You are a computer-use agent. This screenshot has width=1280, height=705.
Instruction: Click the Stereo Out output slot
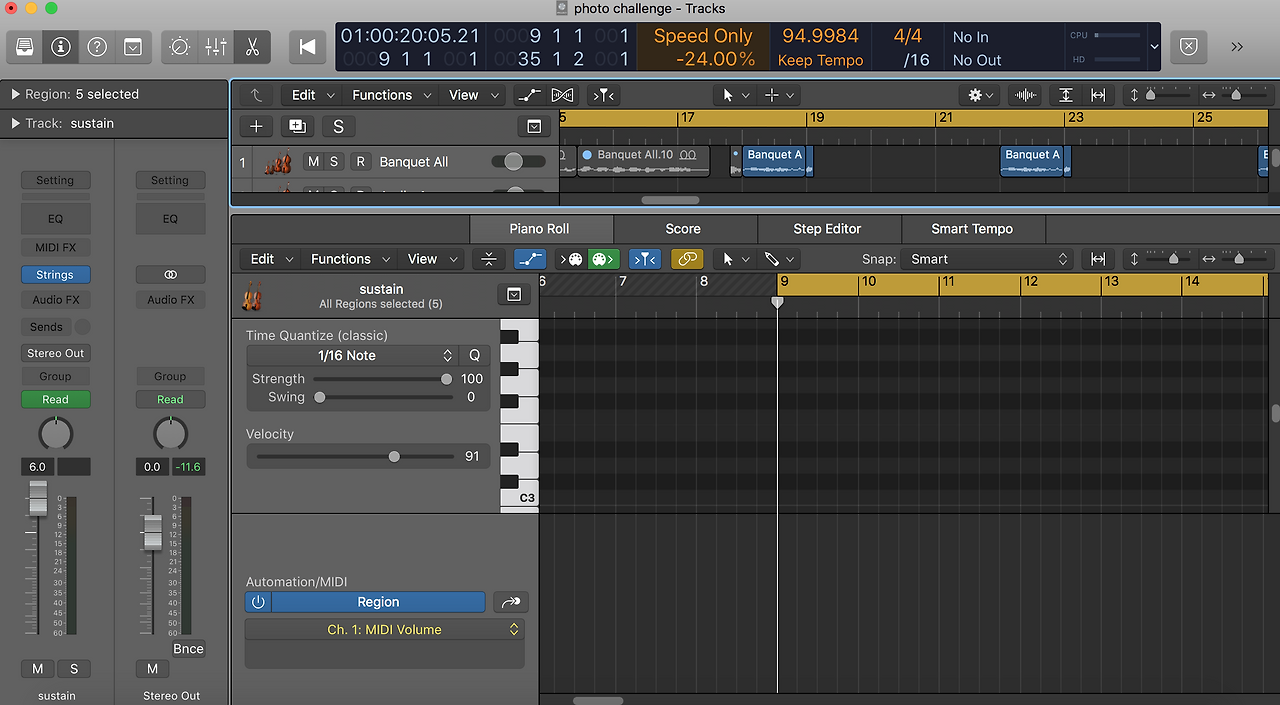55,353
